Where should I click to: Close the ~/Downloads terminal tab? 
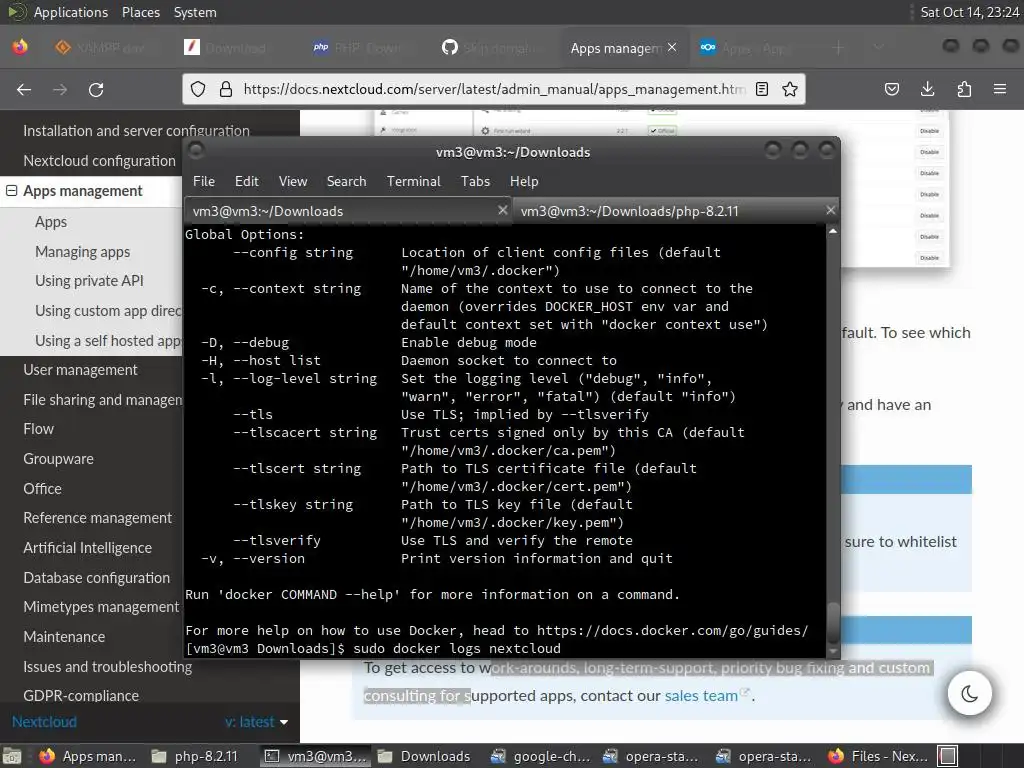502,210
